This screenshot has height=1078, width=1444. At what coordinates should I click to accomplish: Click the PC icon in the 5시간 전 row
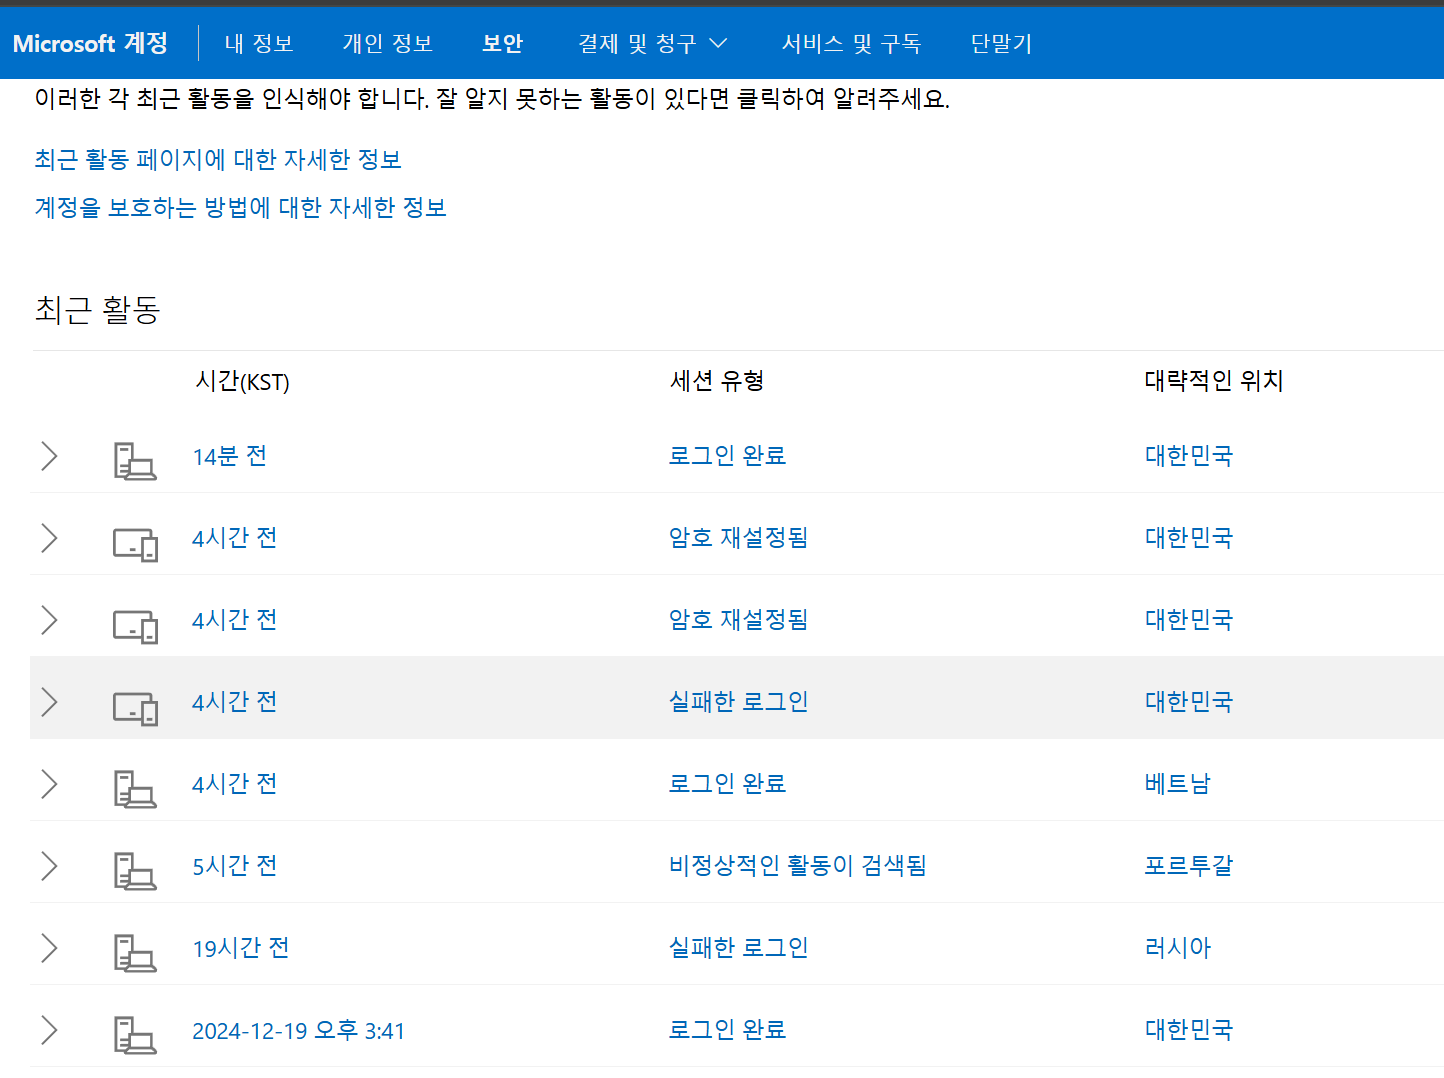pyautogui.click(x=134, y=871)
